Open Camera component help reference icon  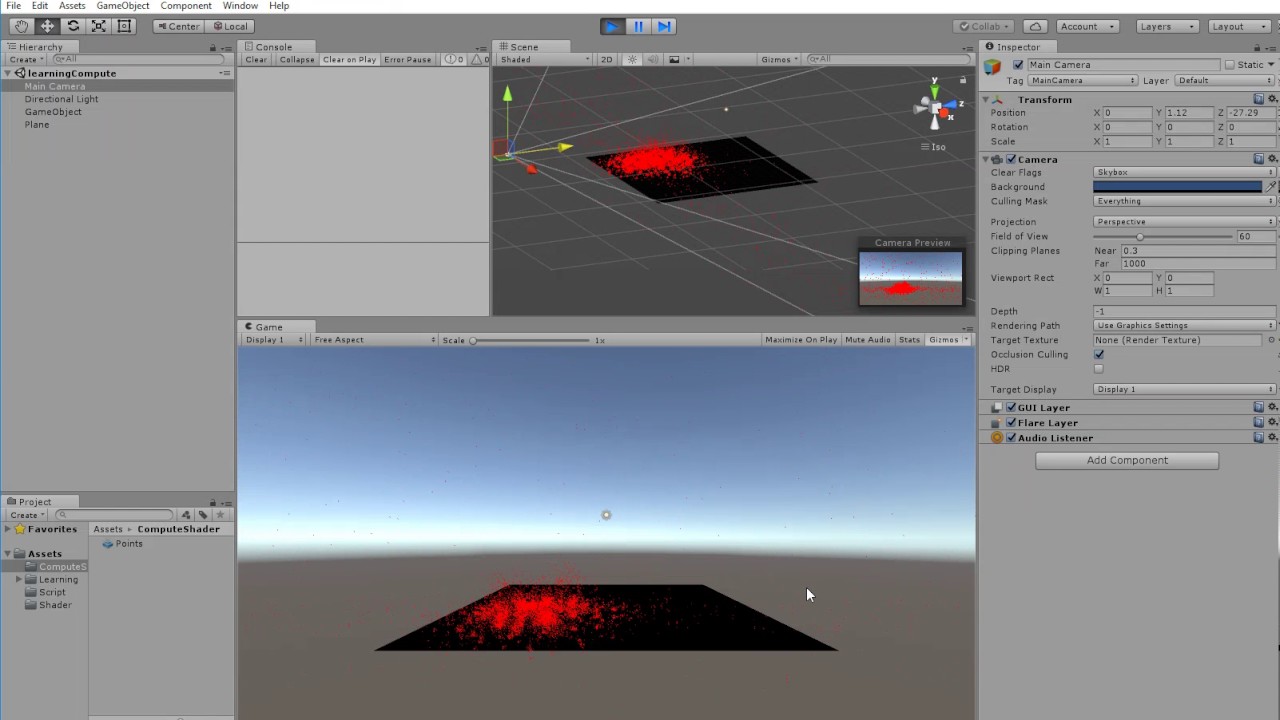pyautogui.click(x=1259, y=159)
